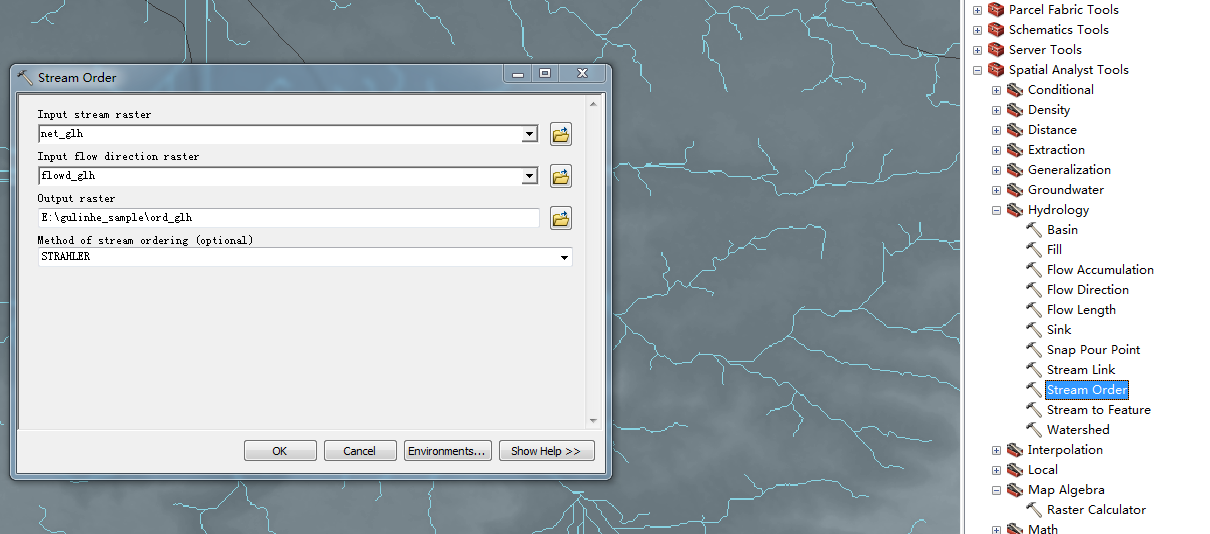Screen dimensions: 1210x534
Task: Select the Map Algebra toolset label
Action: click(1066, 490)
